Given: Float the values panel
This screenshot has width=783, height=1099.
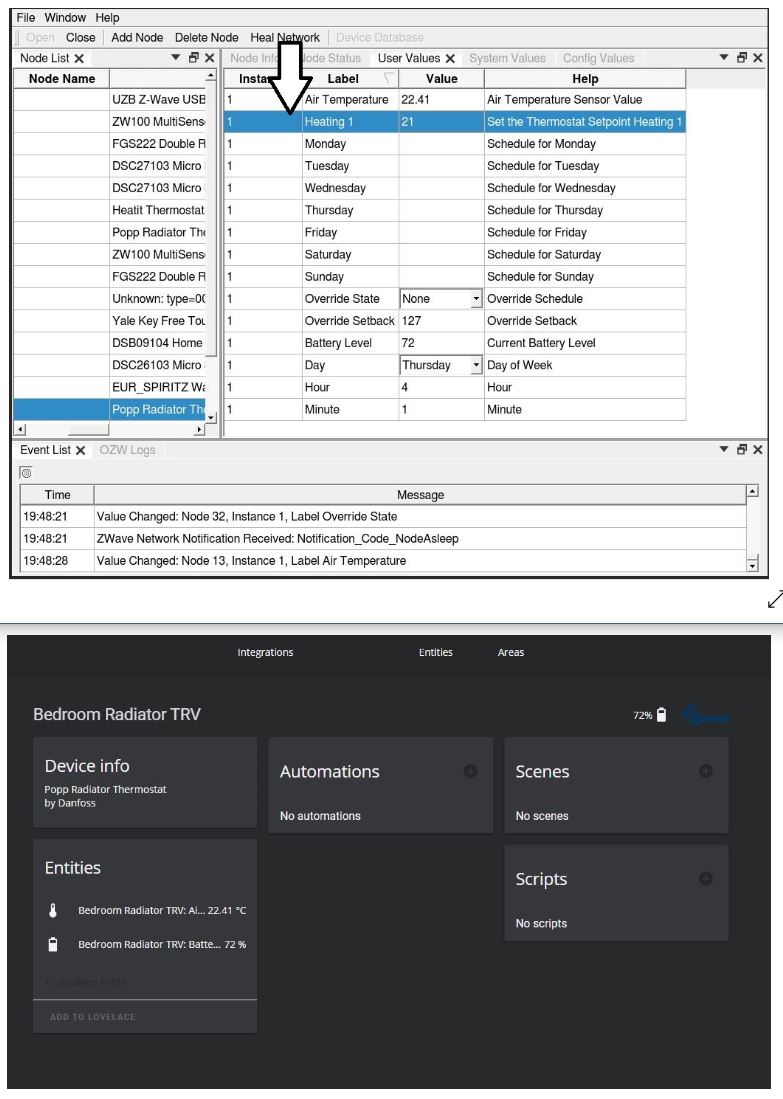Looking at the screenshot, I should (742, 58).
